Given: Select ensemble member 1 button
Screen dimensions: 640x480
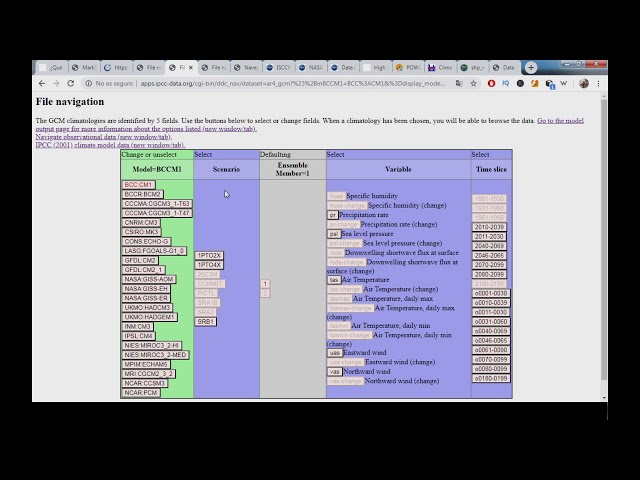Looking at the screenshot, I should click(265, 284).
